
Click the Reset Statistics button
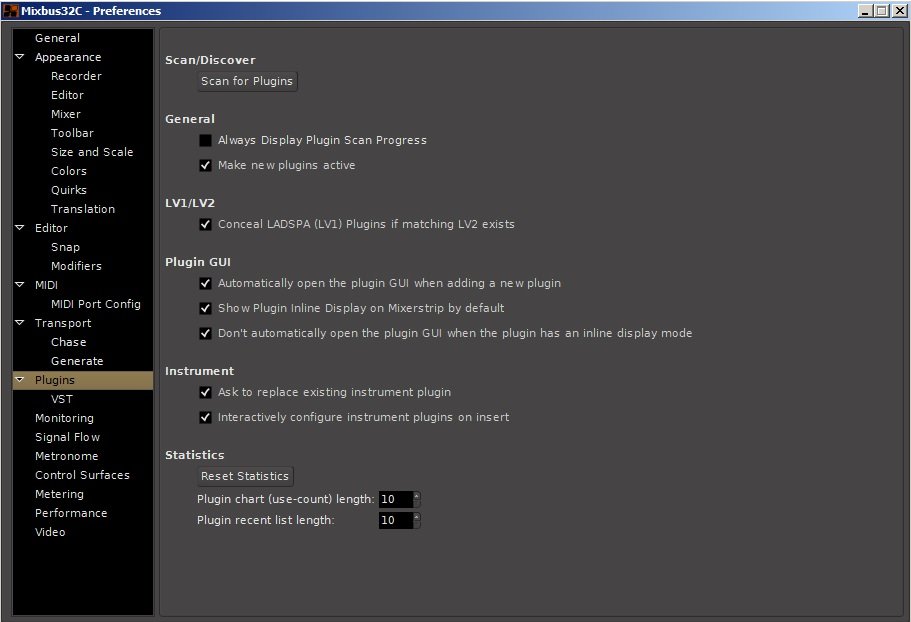245,476
